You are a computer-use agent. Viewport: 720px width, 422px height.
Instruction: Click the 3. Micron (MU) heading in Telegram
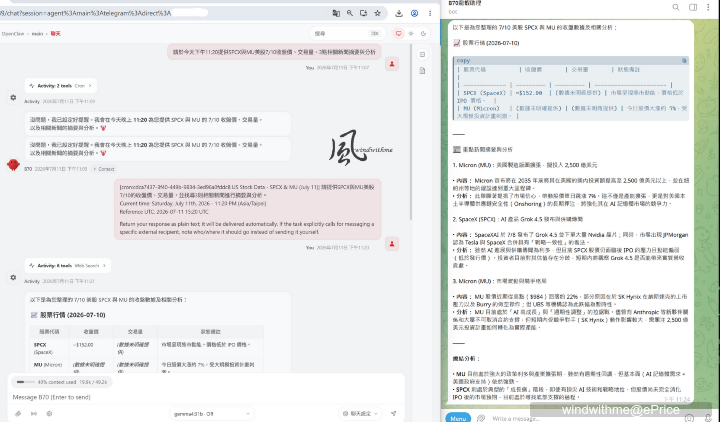point(500,281)
